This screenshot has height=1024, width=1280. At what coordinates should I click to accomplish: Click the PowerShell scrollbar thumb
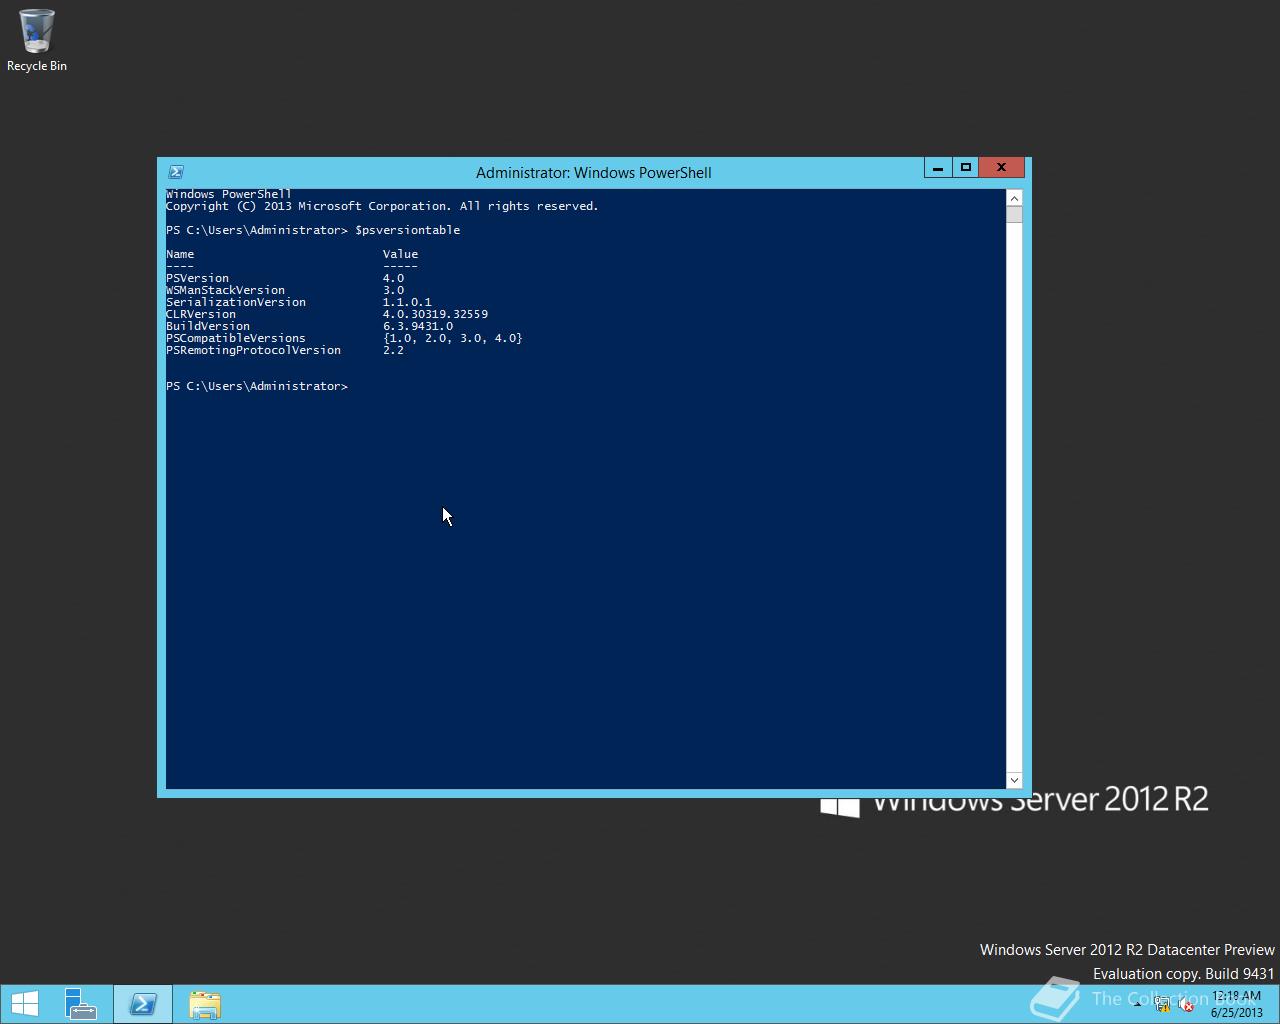(x=1014, y=215)
